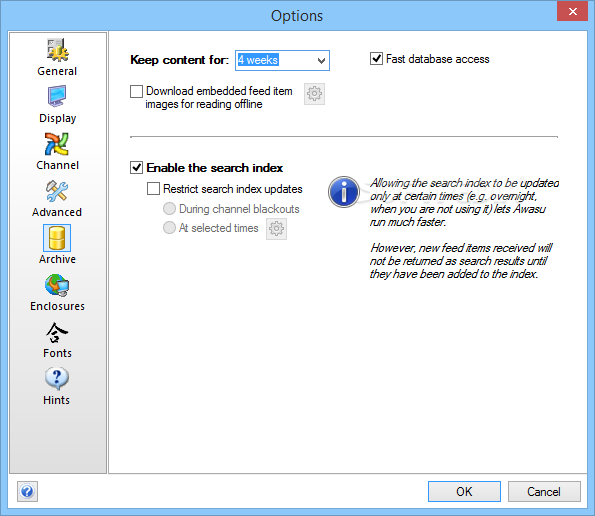Click the Archive label in sidebar
Image resolution: width=595 pixels, height=516 pixels.
57,259
